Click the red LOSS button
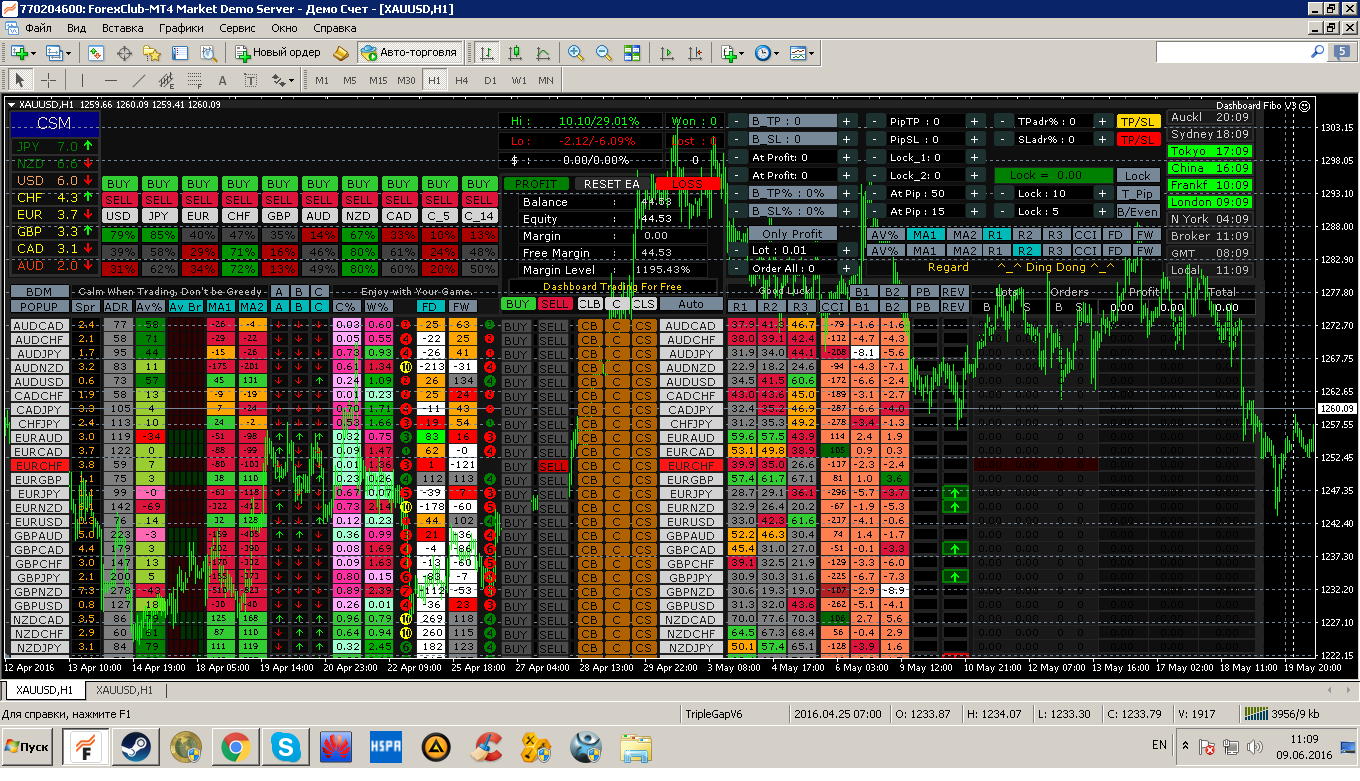 tap(688, 184)
